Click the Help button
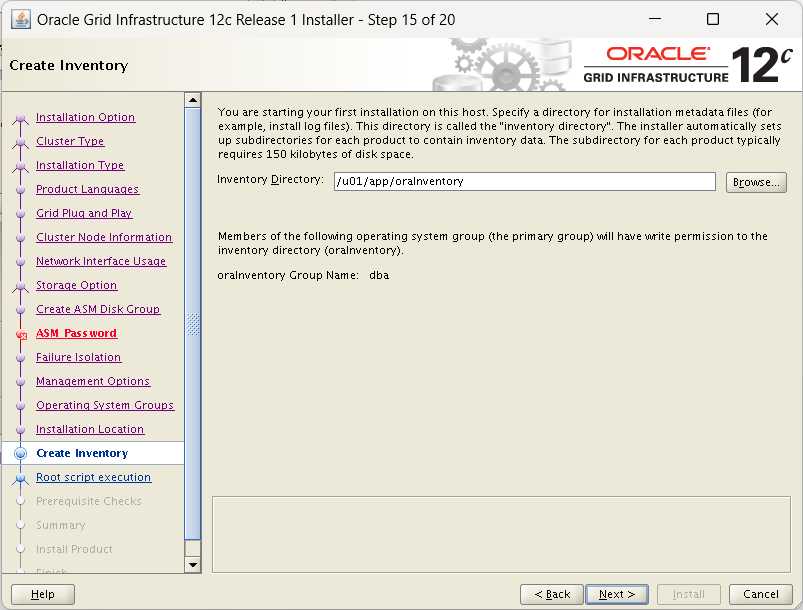Viewport: 803px width, 610px height. (43, 595)
